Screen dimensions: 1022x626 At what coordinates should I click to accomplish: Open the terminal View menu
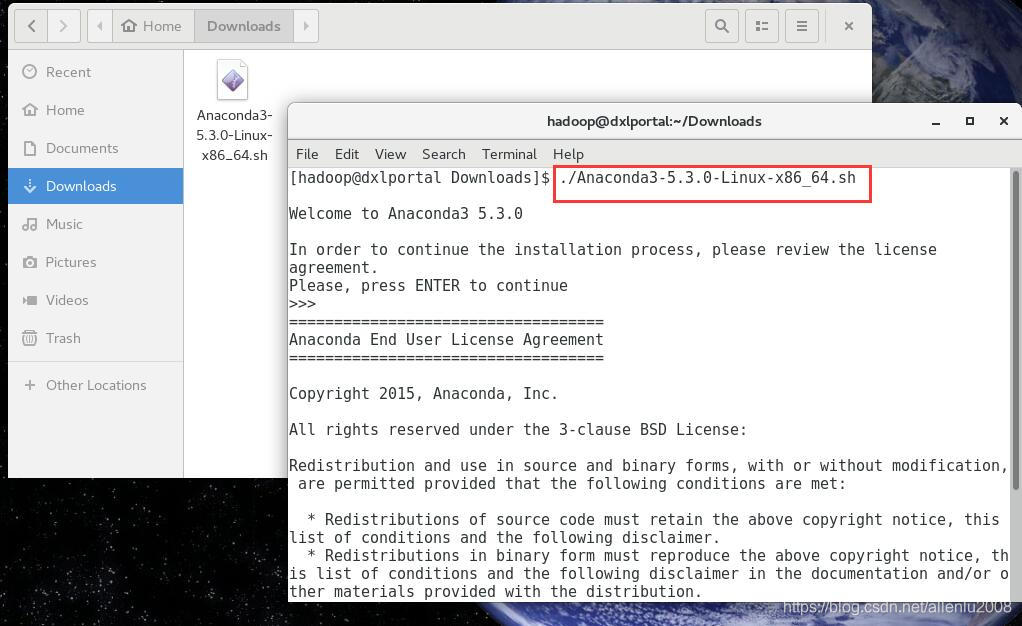pos(390,155)
